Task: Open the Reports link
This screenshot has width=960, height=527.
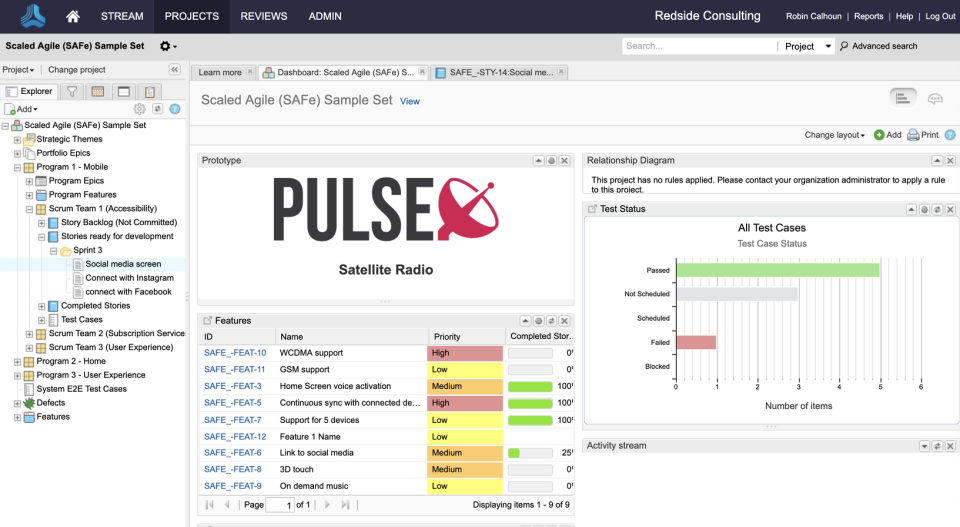Action: (868, 17)
